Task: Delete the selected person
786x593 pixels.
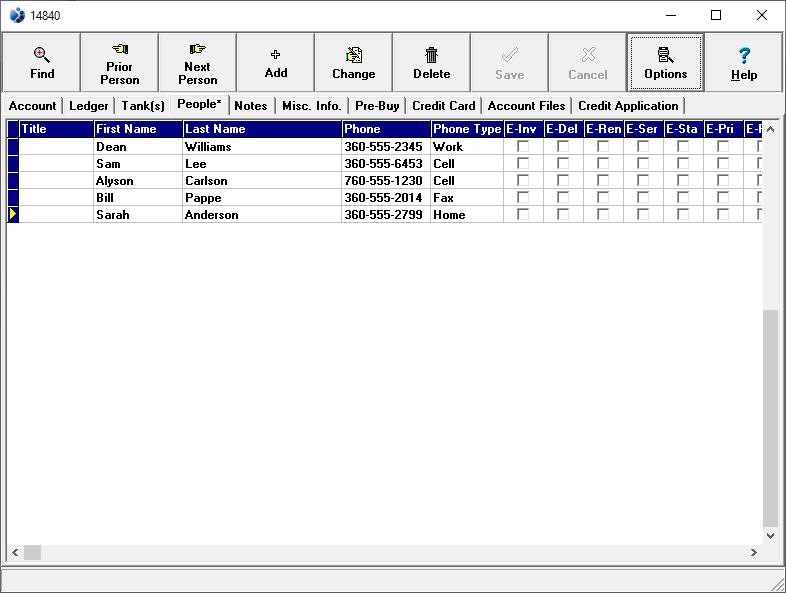Action: (x=432, y=63)
